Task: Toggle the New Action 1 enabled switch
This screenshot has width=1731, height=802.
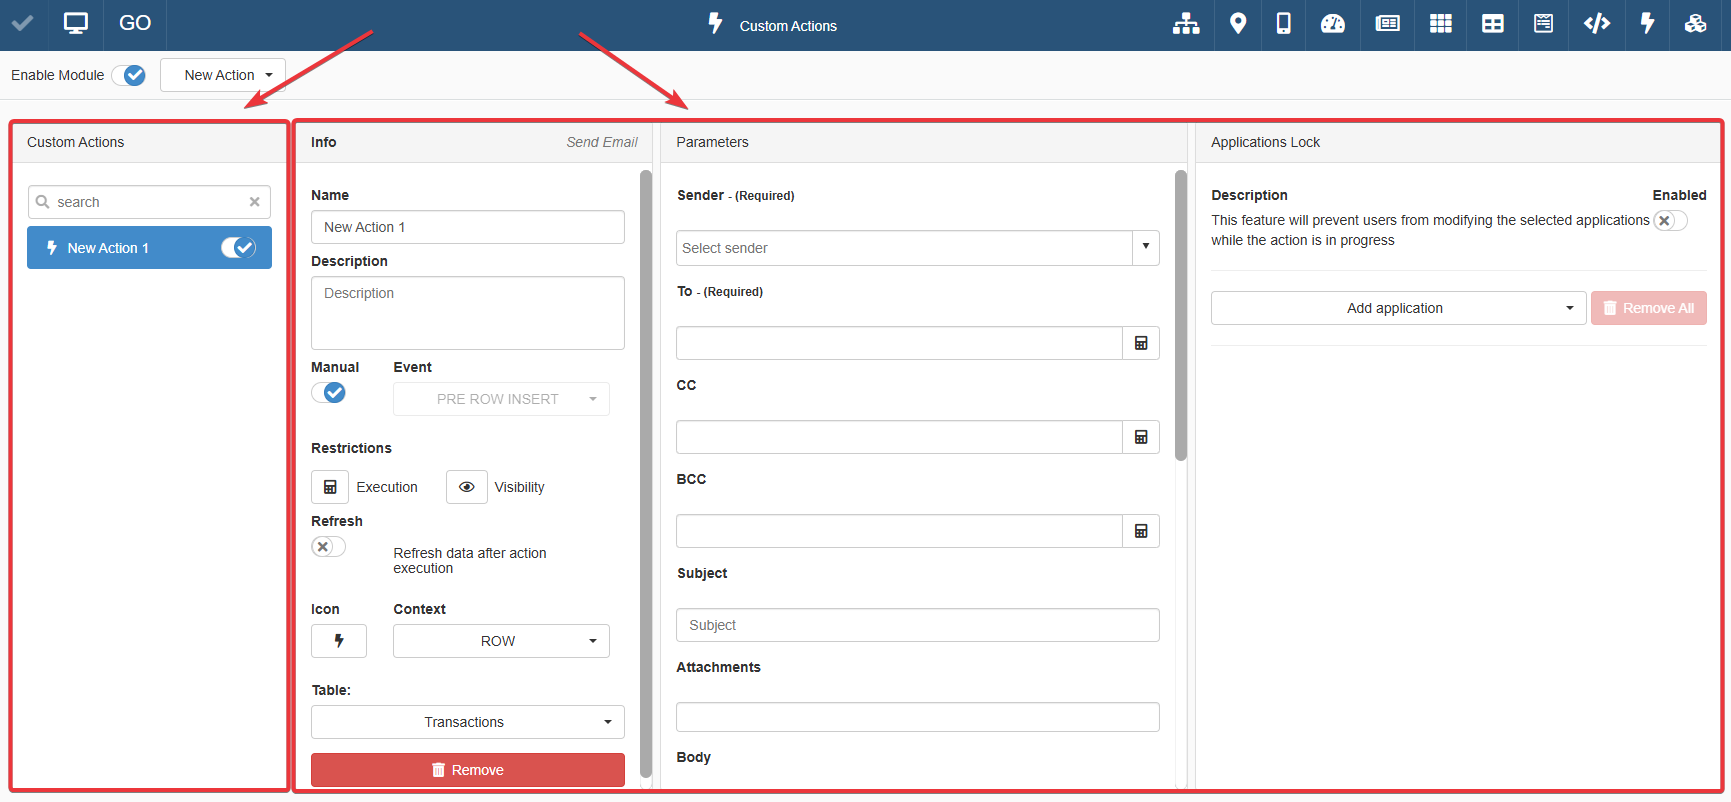Action: (x=239, y=248)
